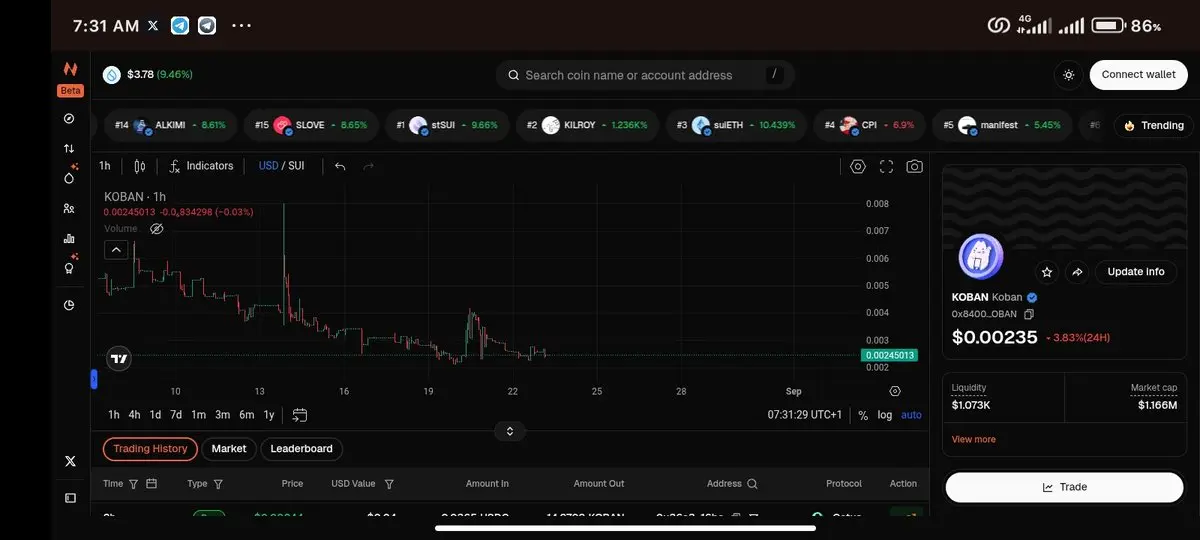
Task: Click the Connect wallet button
Action: tap(1138, 75)
